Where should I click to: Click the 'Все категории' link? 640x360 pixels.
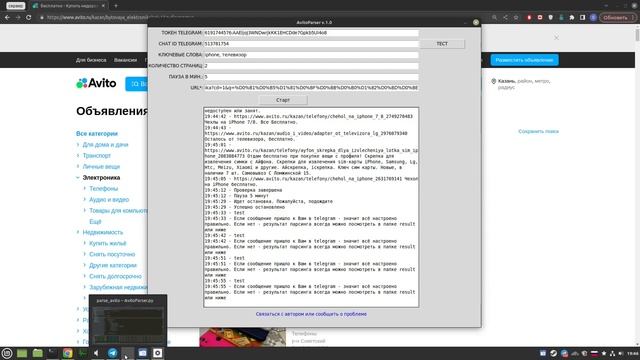[x=97, y=133]
